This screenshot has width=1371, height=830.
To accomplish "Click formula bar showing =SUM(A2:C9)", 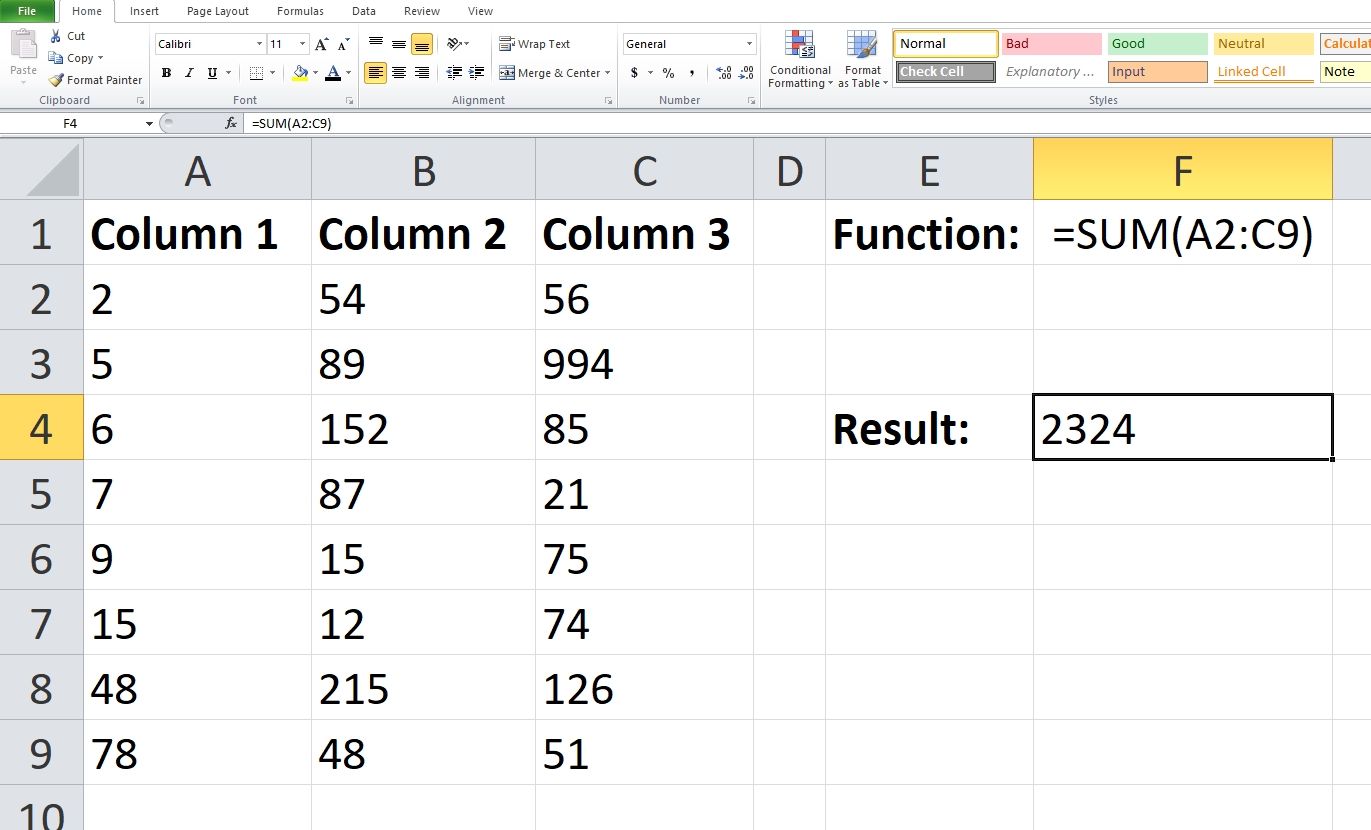I will pyautogui.click(x=808, y=123).
